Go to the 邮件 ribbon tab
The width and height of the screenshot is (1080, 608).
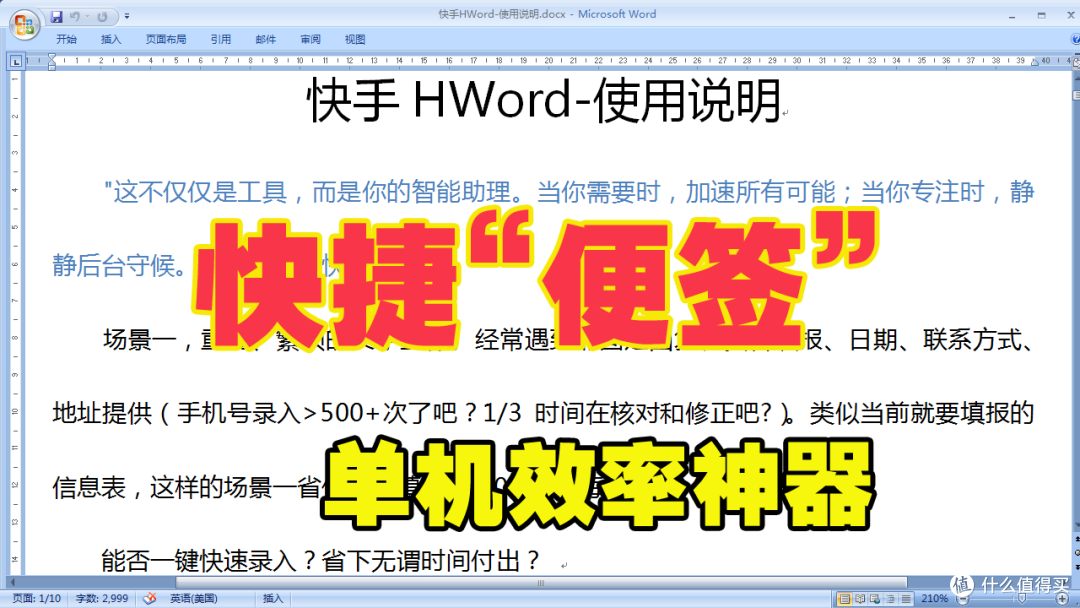click(x=265, y=39)
